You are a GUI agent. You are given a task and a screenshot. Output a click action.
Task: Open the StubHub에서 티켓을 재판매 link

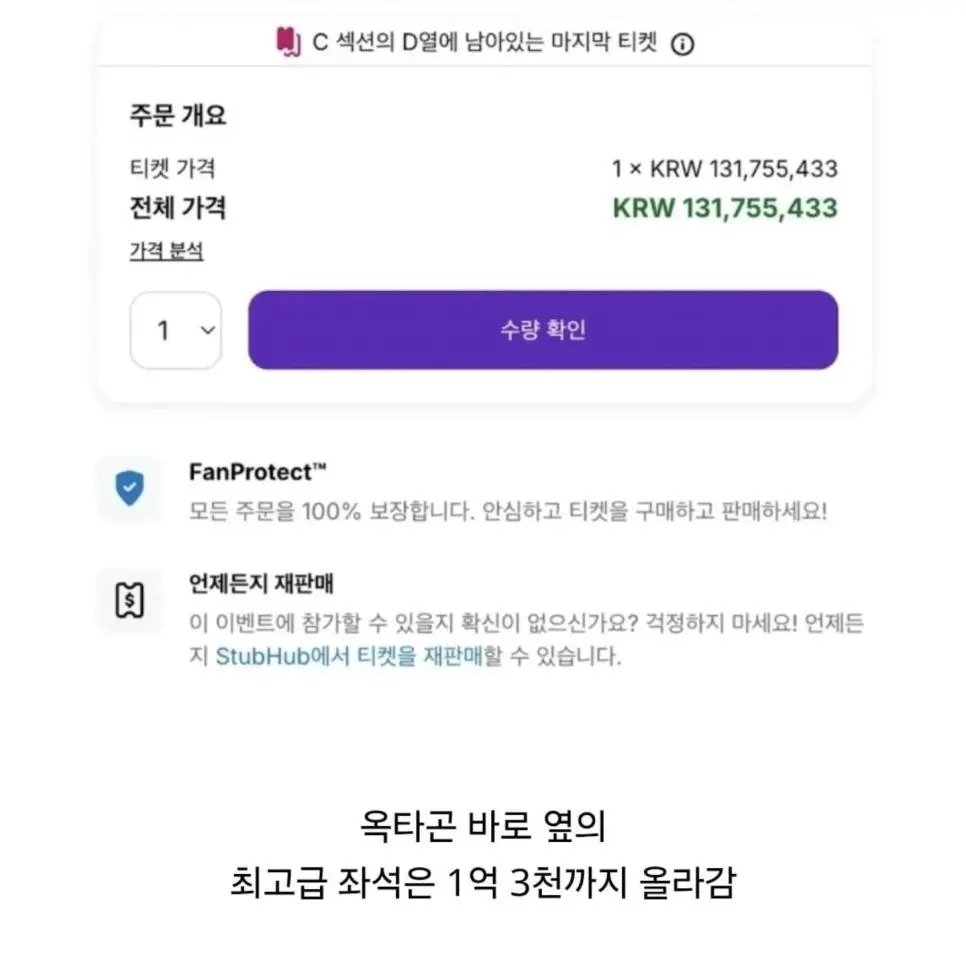coord(349,656)
